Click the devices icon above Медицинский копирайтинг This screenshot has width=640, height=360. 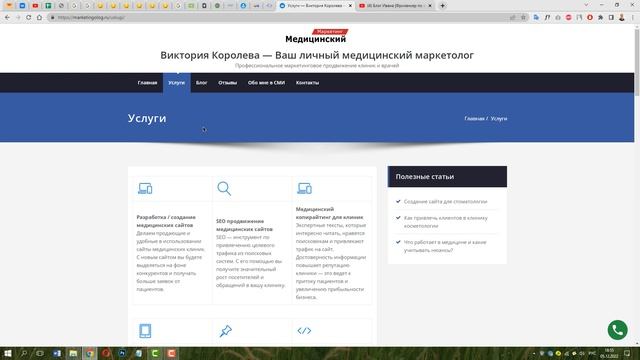(304, 189)
